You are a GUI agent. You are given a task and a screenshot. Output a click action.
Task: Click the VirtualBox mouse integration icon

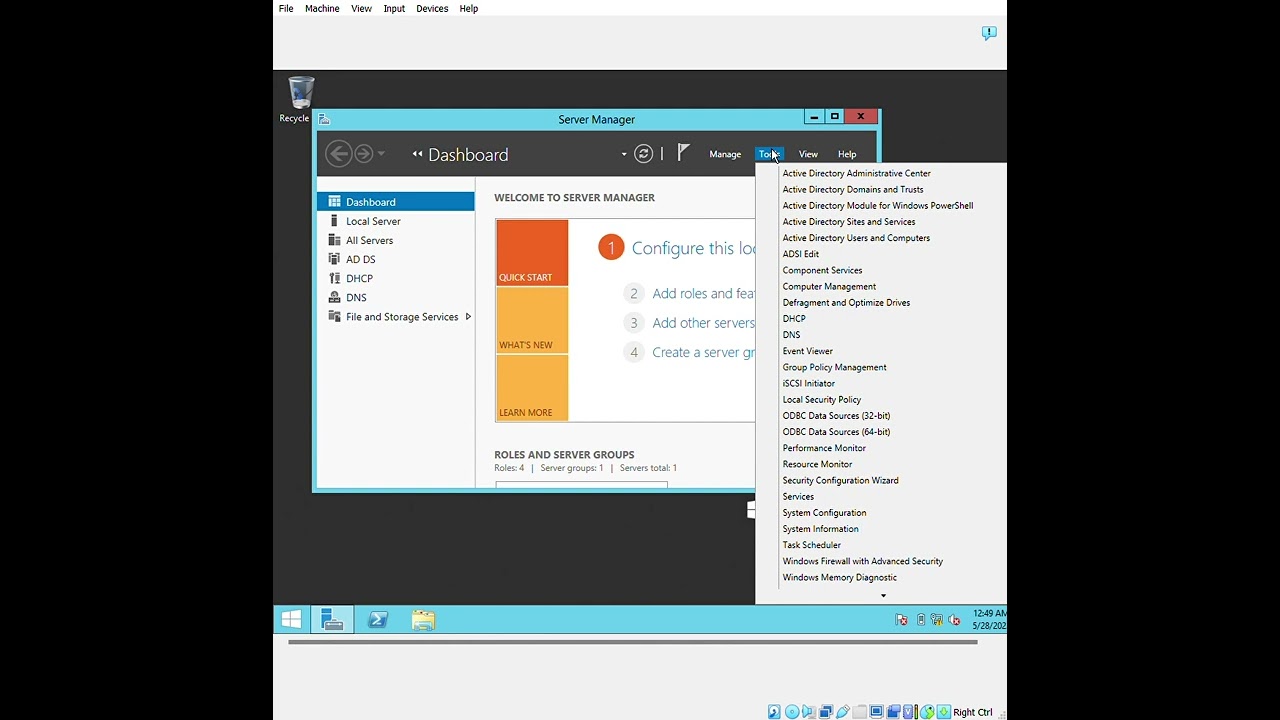(927, 712)
